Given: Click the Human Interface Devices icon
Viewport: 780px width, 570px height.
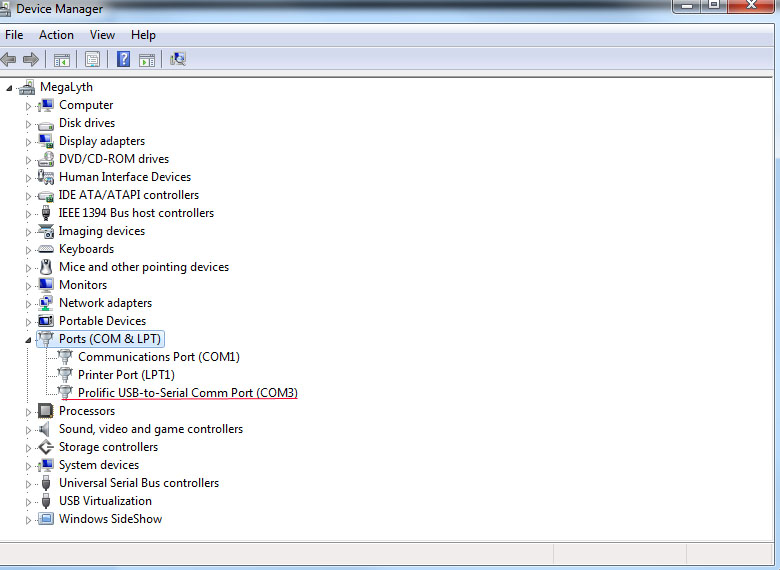Looking at the screenshot, I should click(46, 177).
